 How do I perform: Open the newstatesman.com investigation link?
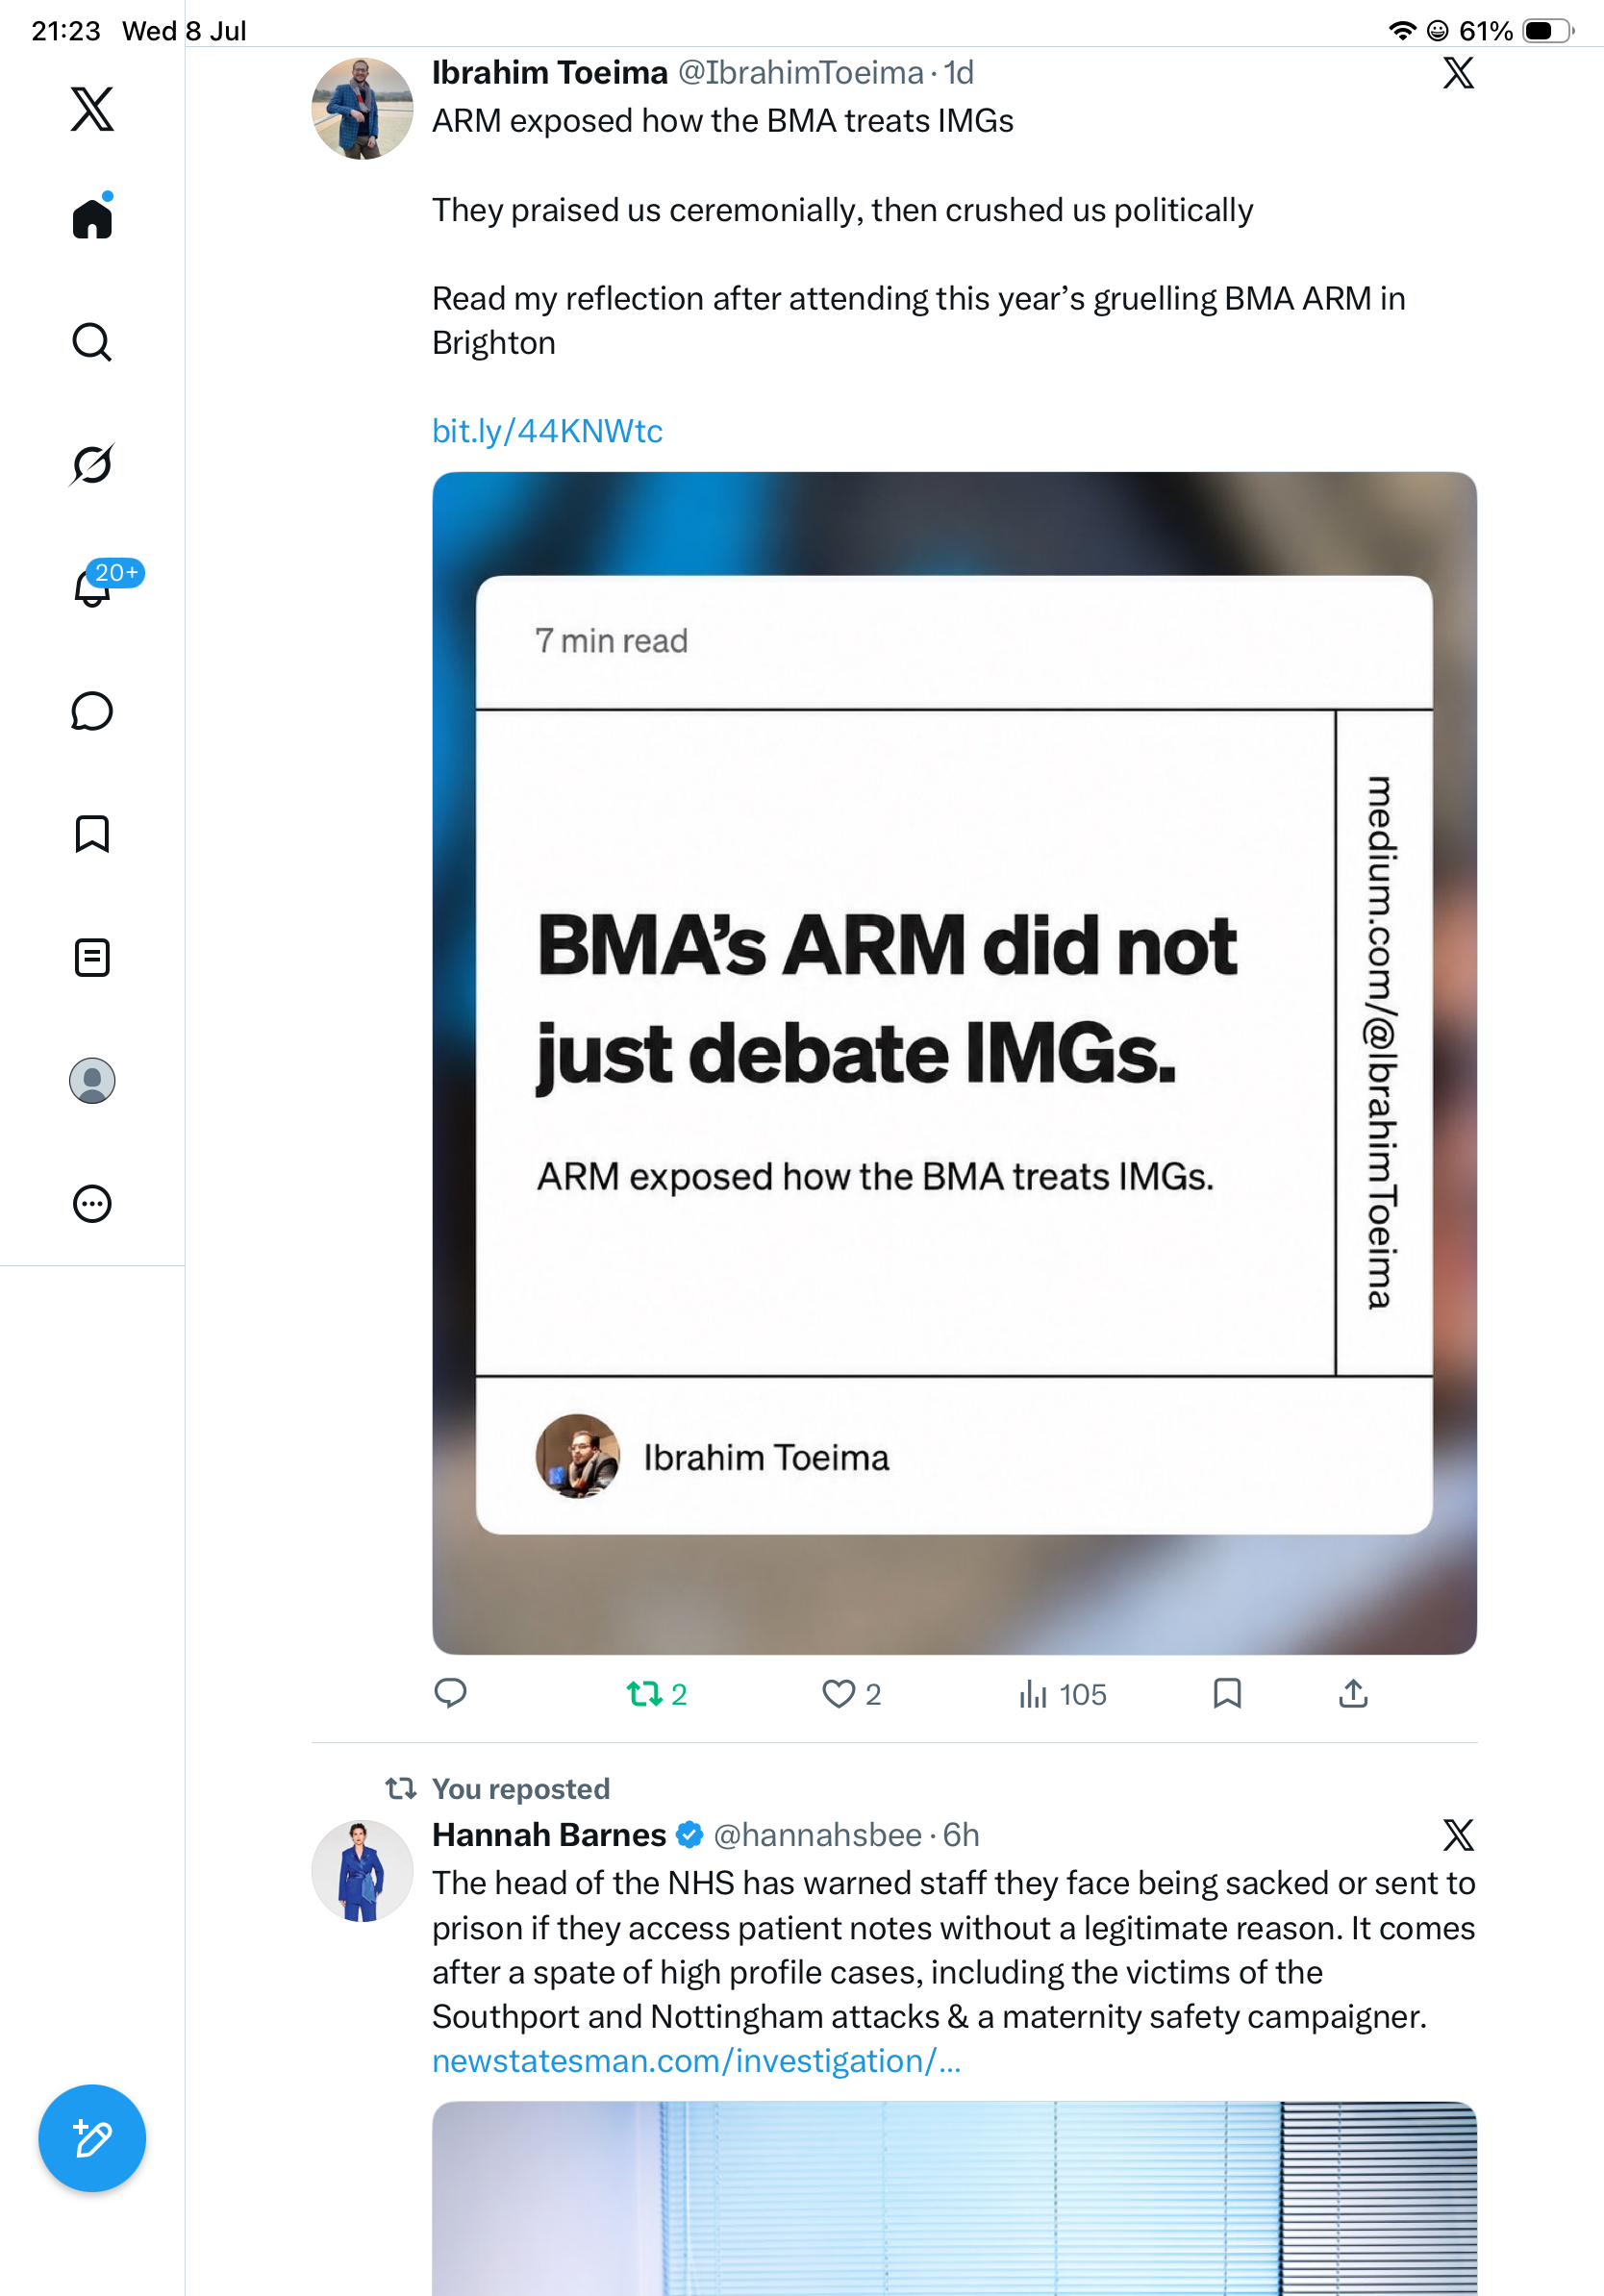[696, 2061]
